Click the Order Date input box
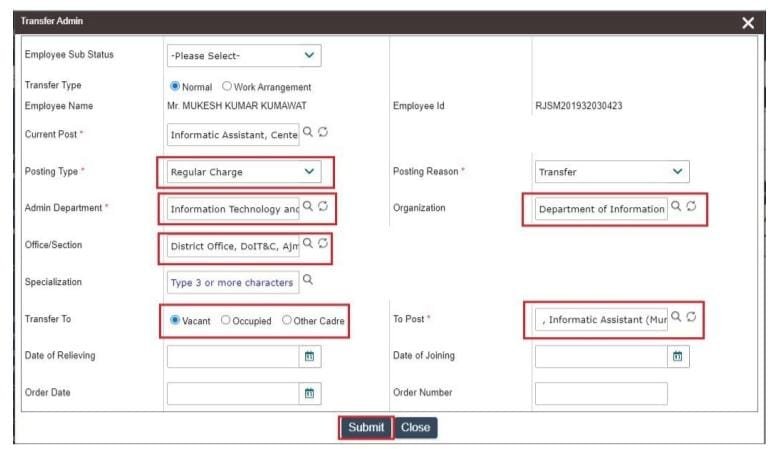 coord(233,394)
